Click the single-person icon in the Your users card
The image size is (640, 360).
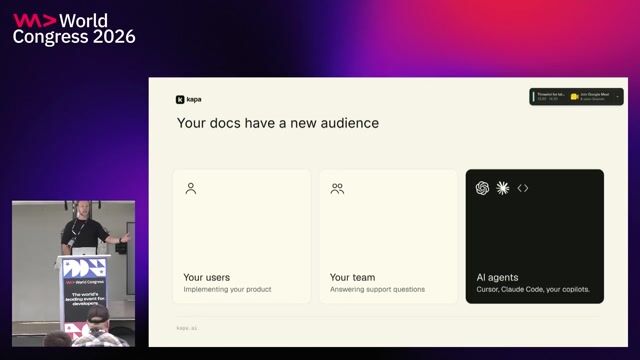[191, 188]
